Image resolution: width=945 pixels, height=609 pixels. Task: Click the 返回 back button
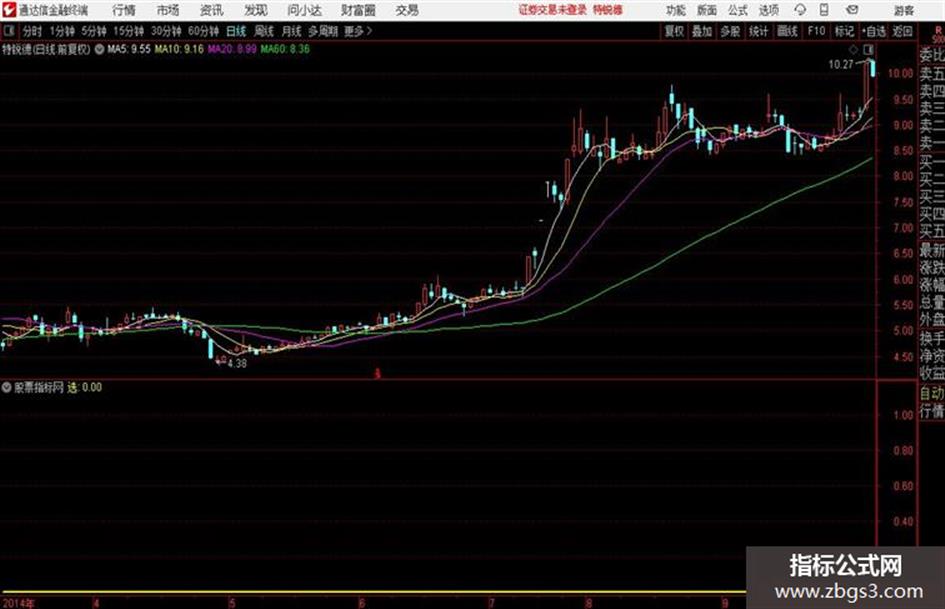pyautogui.click(x=902, y=31)
